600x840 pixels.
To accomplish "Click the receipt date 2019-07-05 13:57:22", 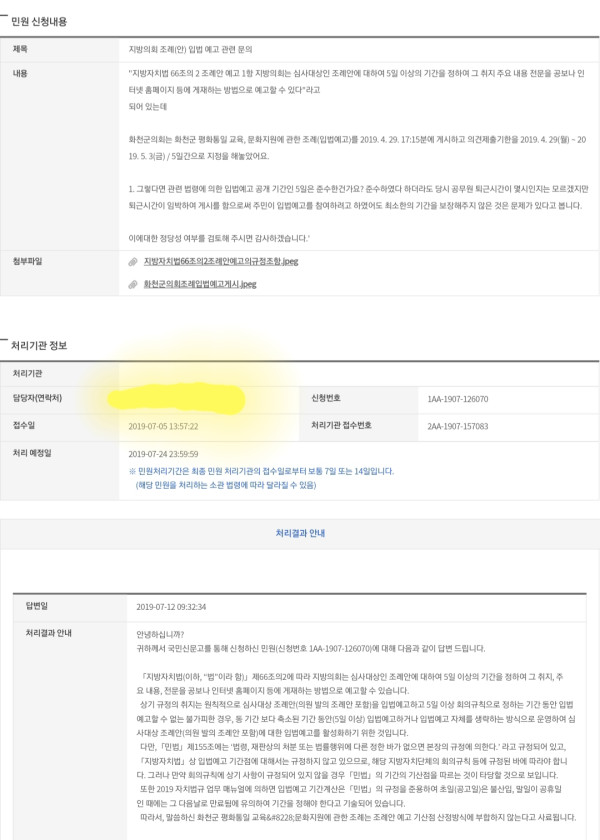I will click(163, 426).
